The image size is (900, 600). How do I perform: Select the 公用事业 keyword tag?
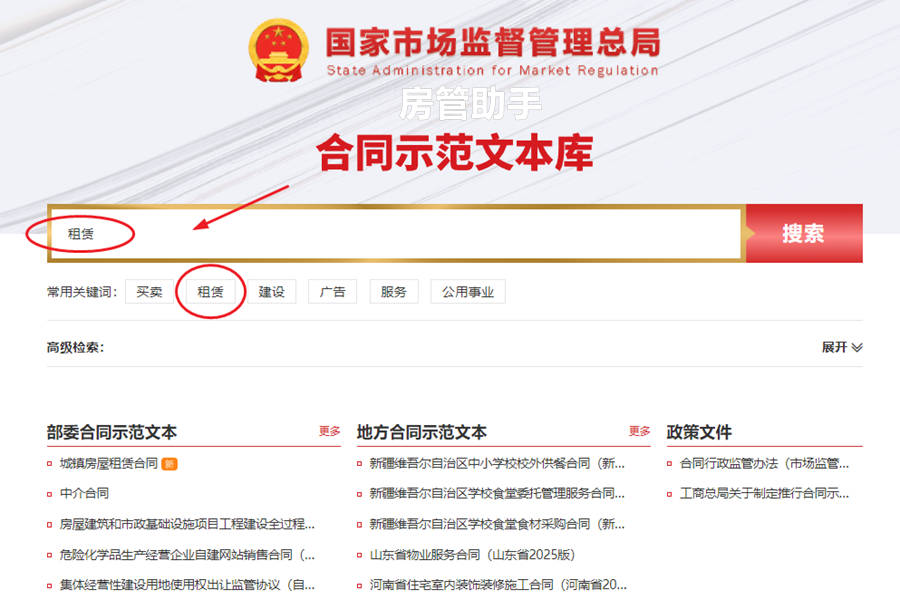(468, 292)
